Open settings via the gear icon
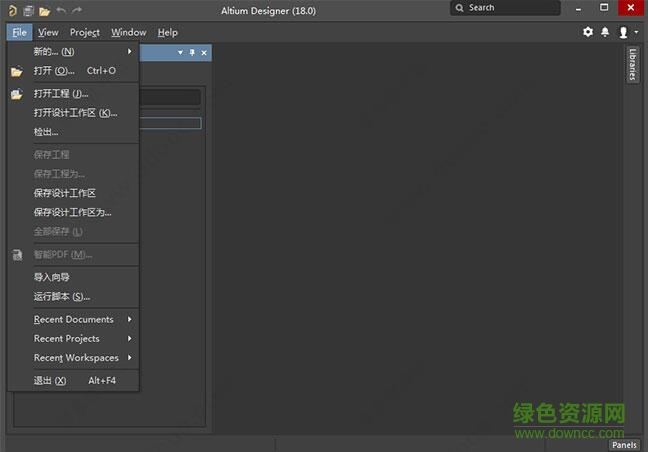The width and height of the screenshot is (648, 452). click(588, 32)
